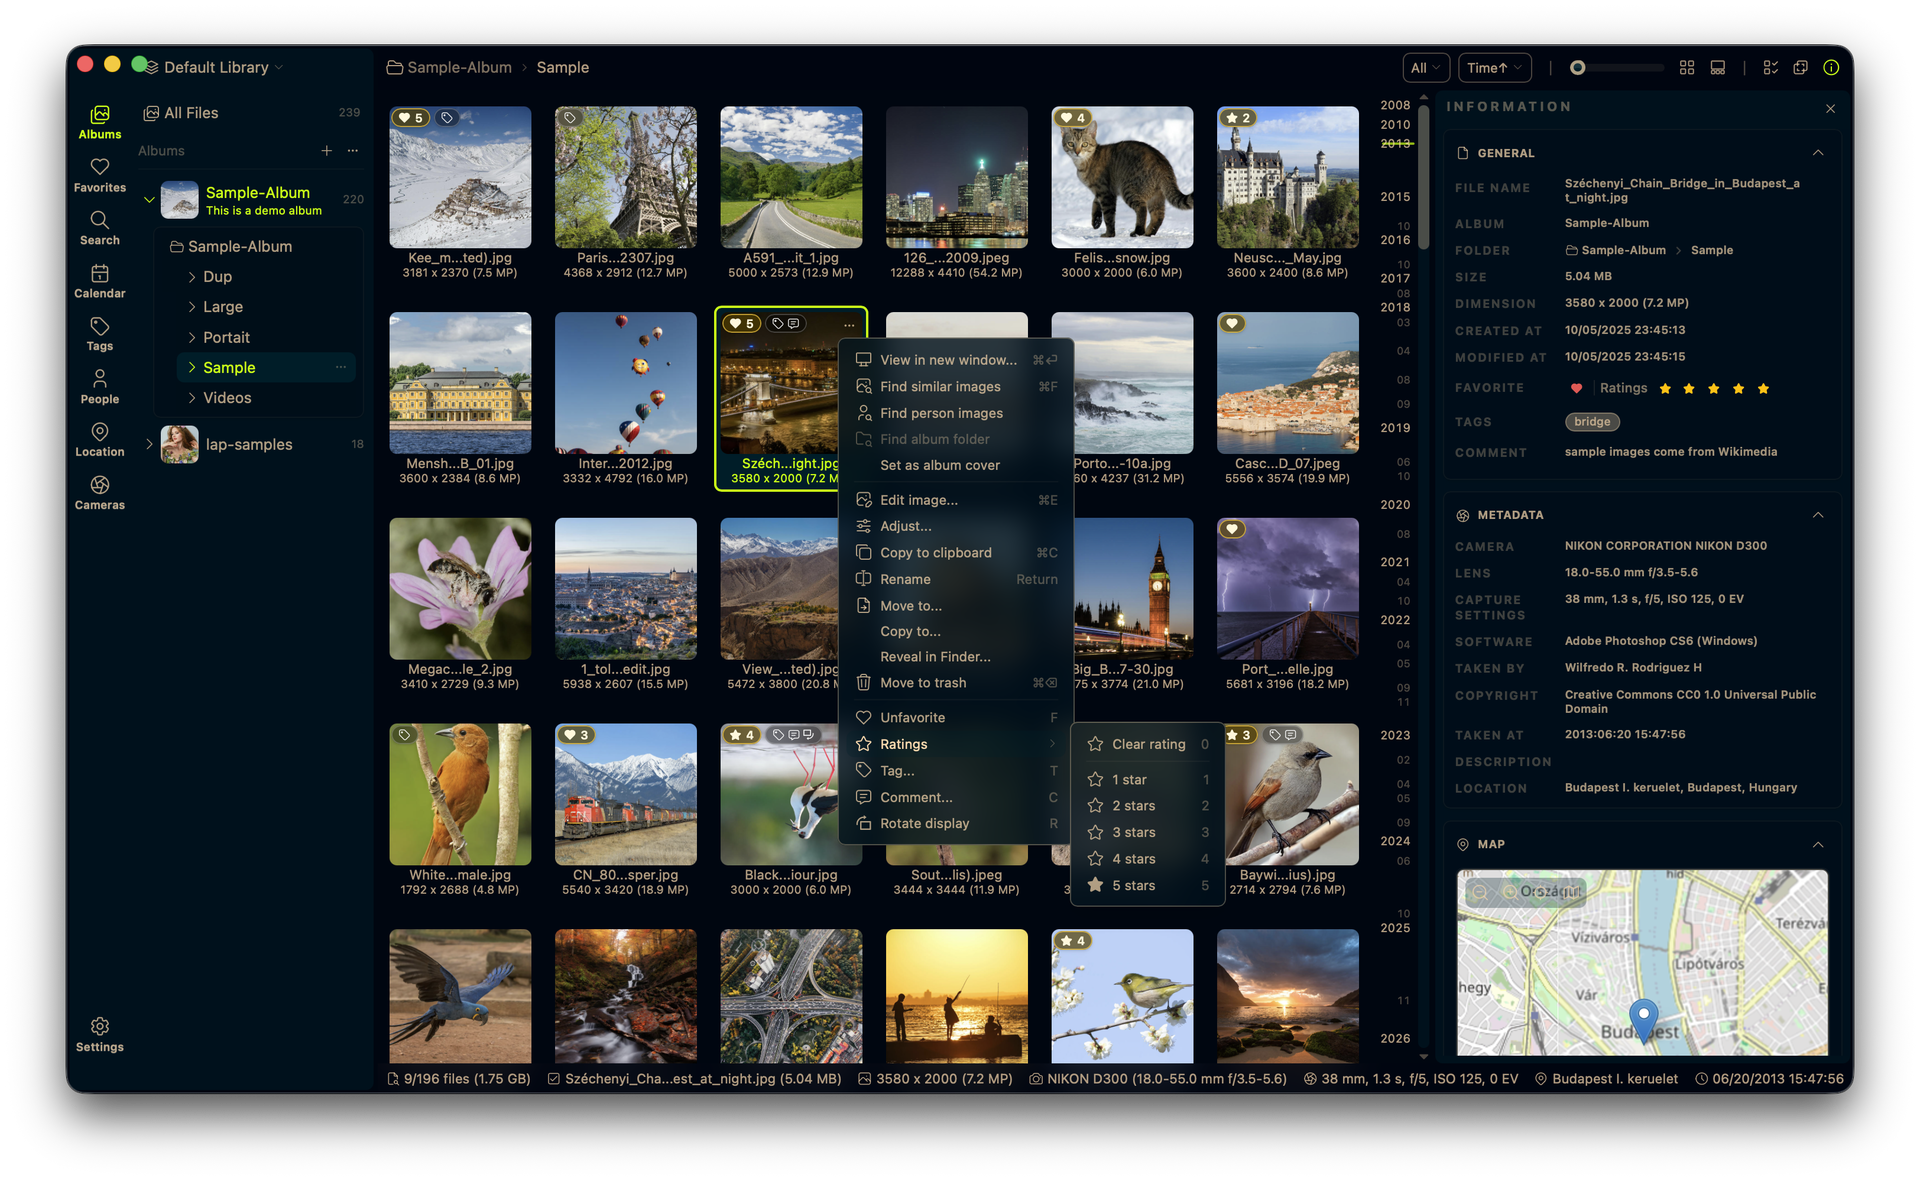The image size is (1920, 1181).
Task: Open the Location view in sidebar
Action: pyautogui.click(x=99, y=440)
